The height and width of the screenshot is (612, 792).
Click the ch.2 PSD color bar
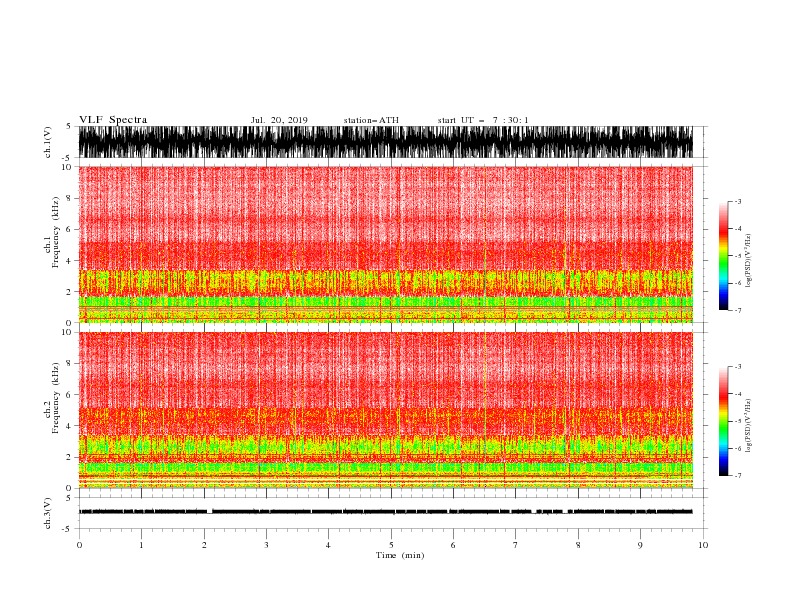coord(723,421)
